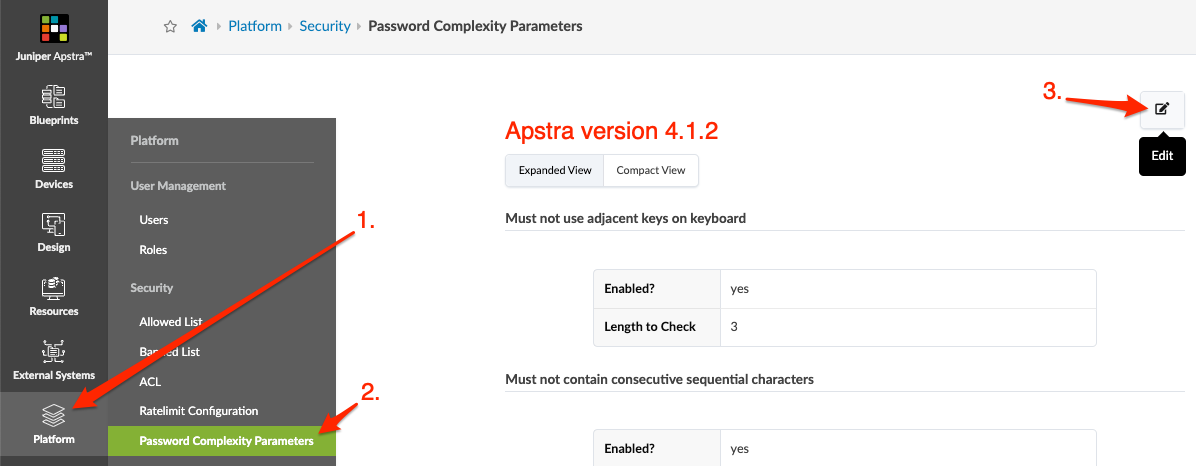Open the Resources sidebar icon
This screenshot has height=466, width=1196.
tap(54, 289)
